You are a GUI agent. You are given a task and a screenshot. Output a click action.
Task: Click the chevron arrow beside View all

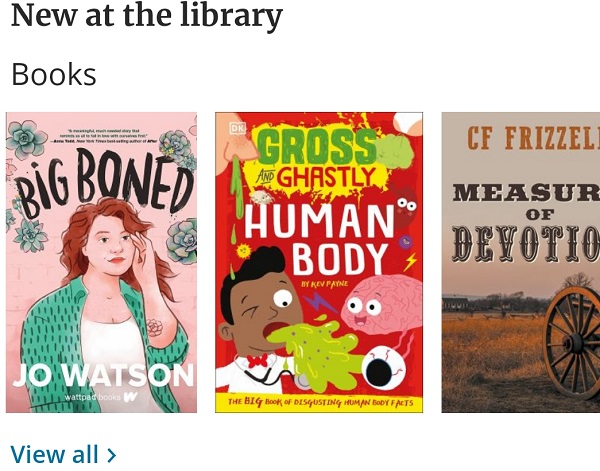(111, 455)
